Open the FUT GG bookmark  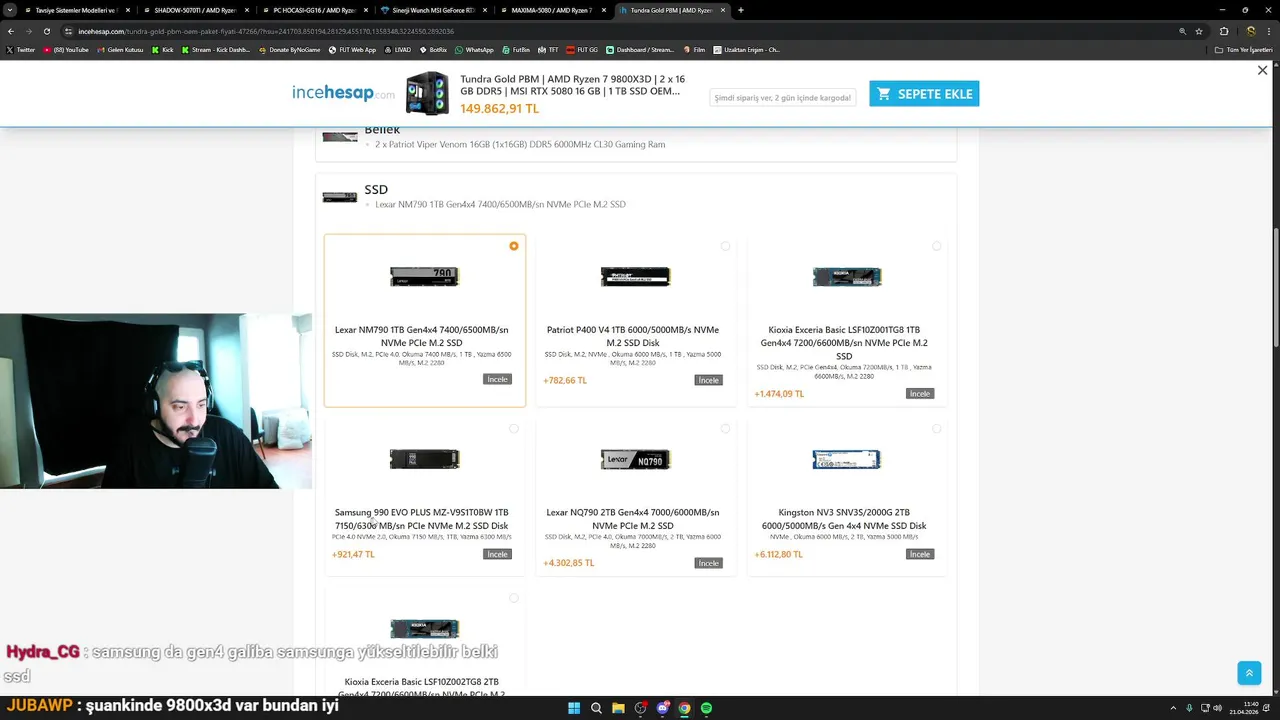point(582,49)
